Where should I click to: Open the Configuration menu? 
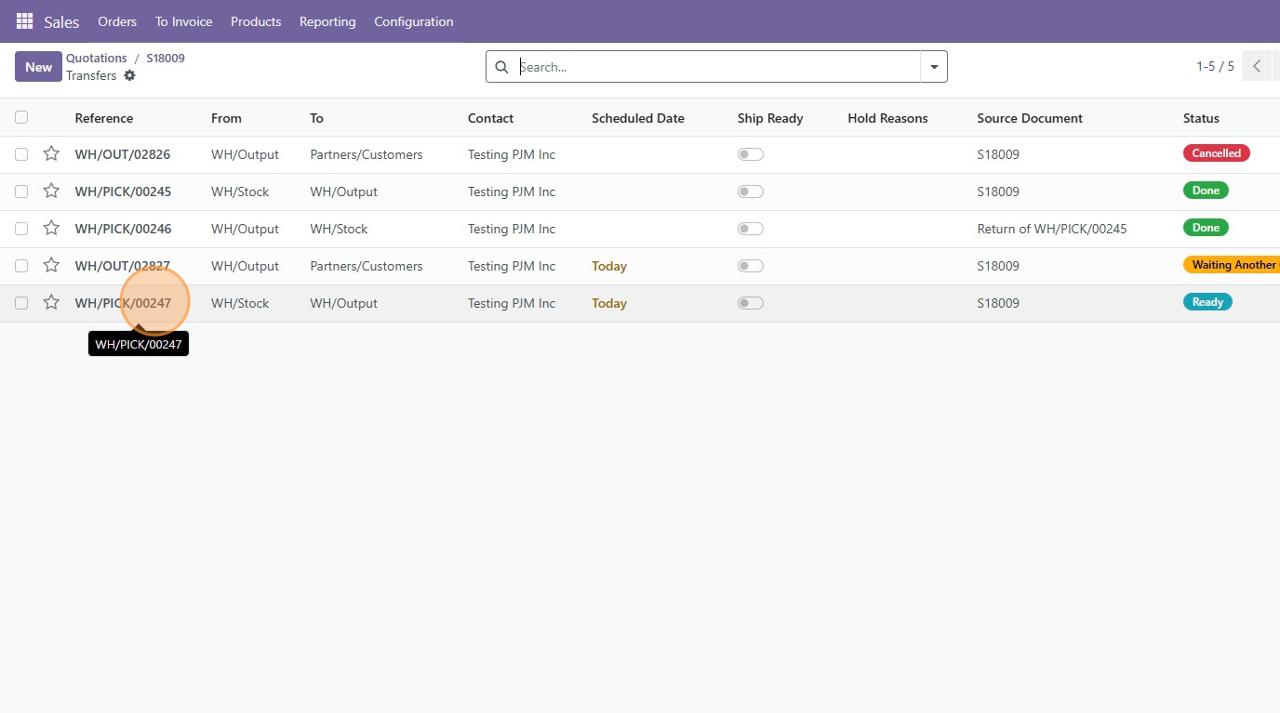413,21
